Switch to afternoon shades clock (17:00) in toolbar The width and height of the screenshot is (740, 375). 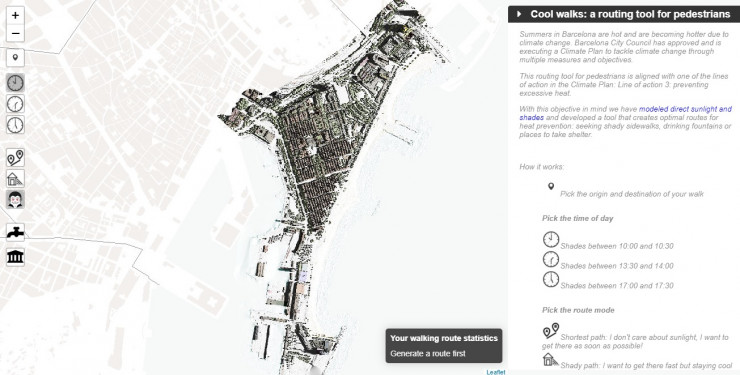15,125
